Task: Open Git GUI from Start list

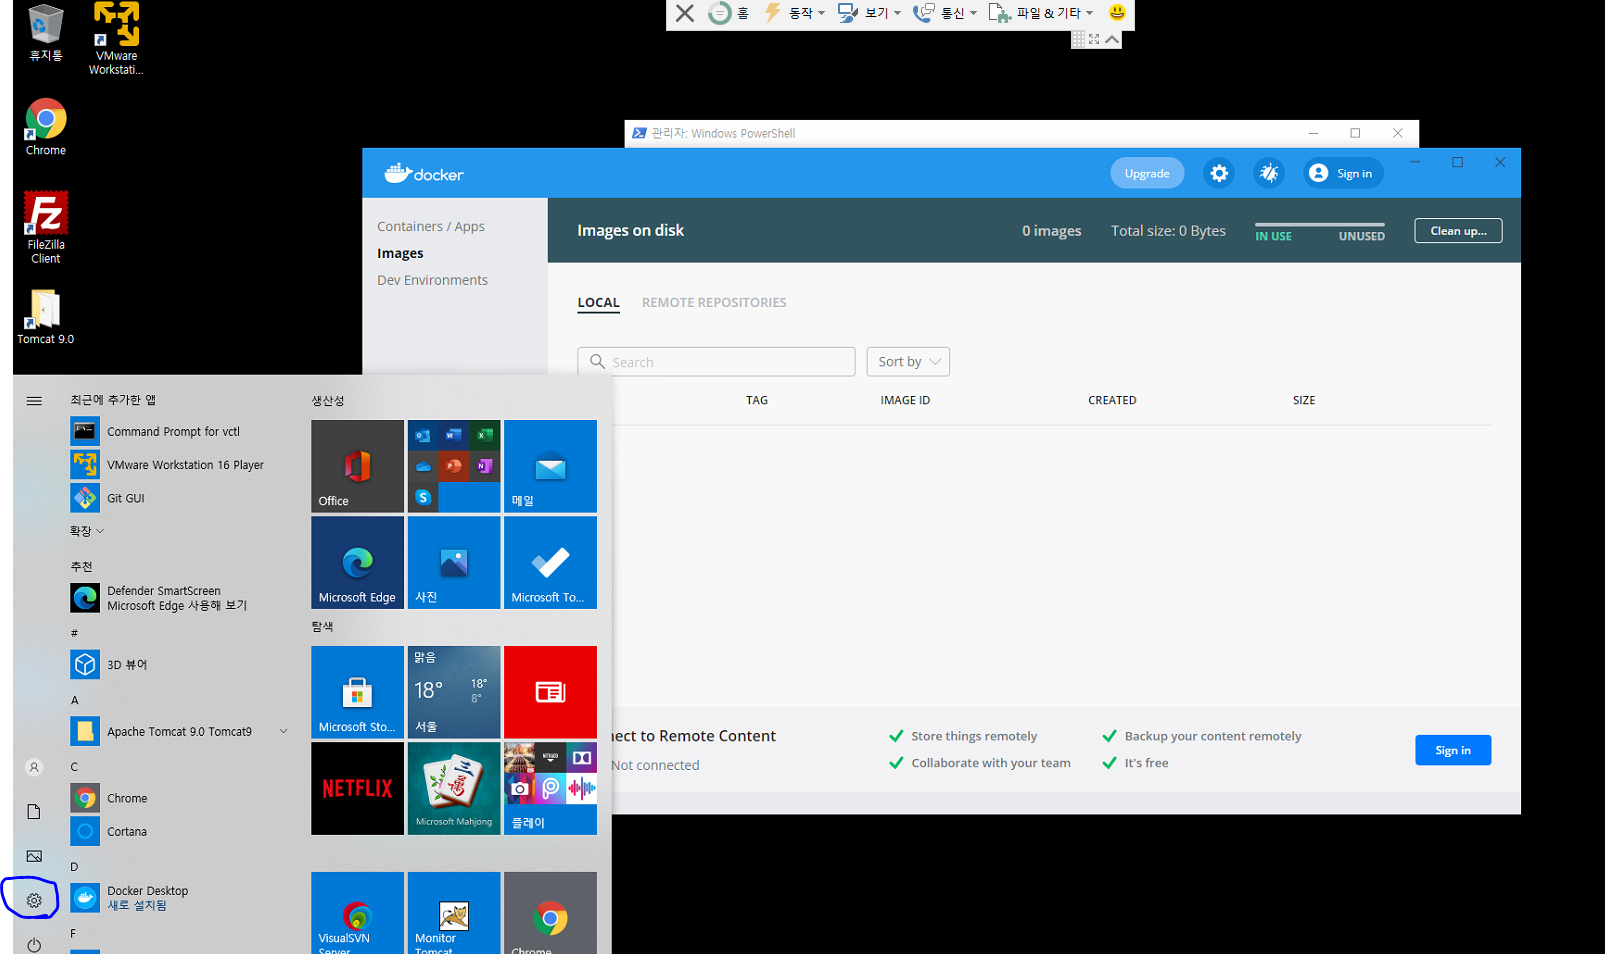Action: (180, 497)
